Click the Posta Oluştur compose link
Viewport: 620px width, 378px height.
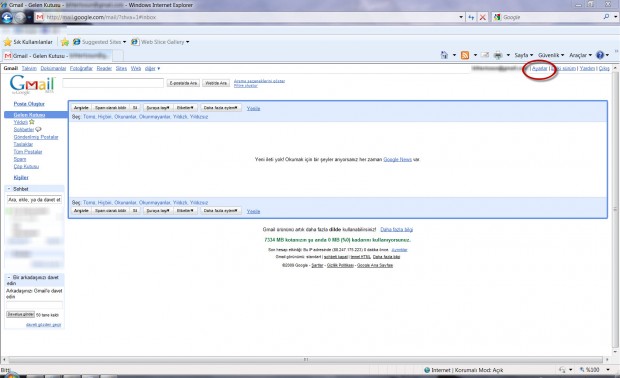(x=29, y=104)
